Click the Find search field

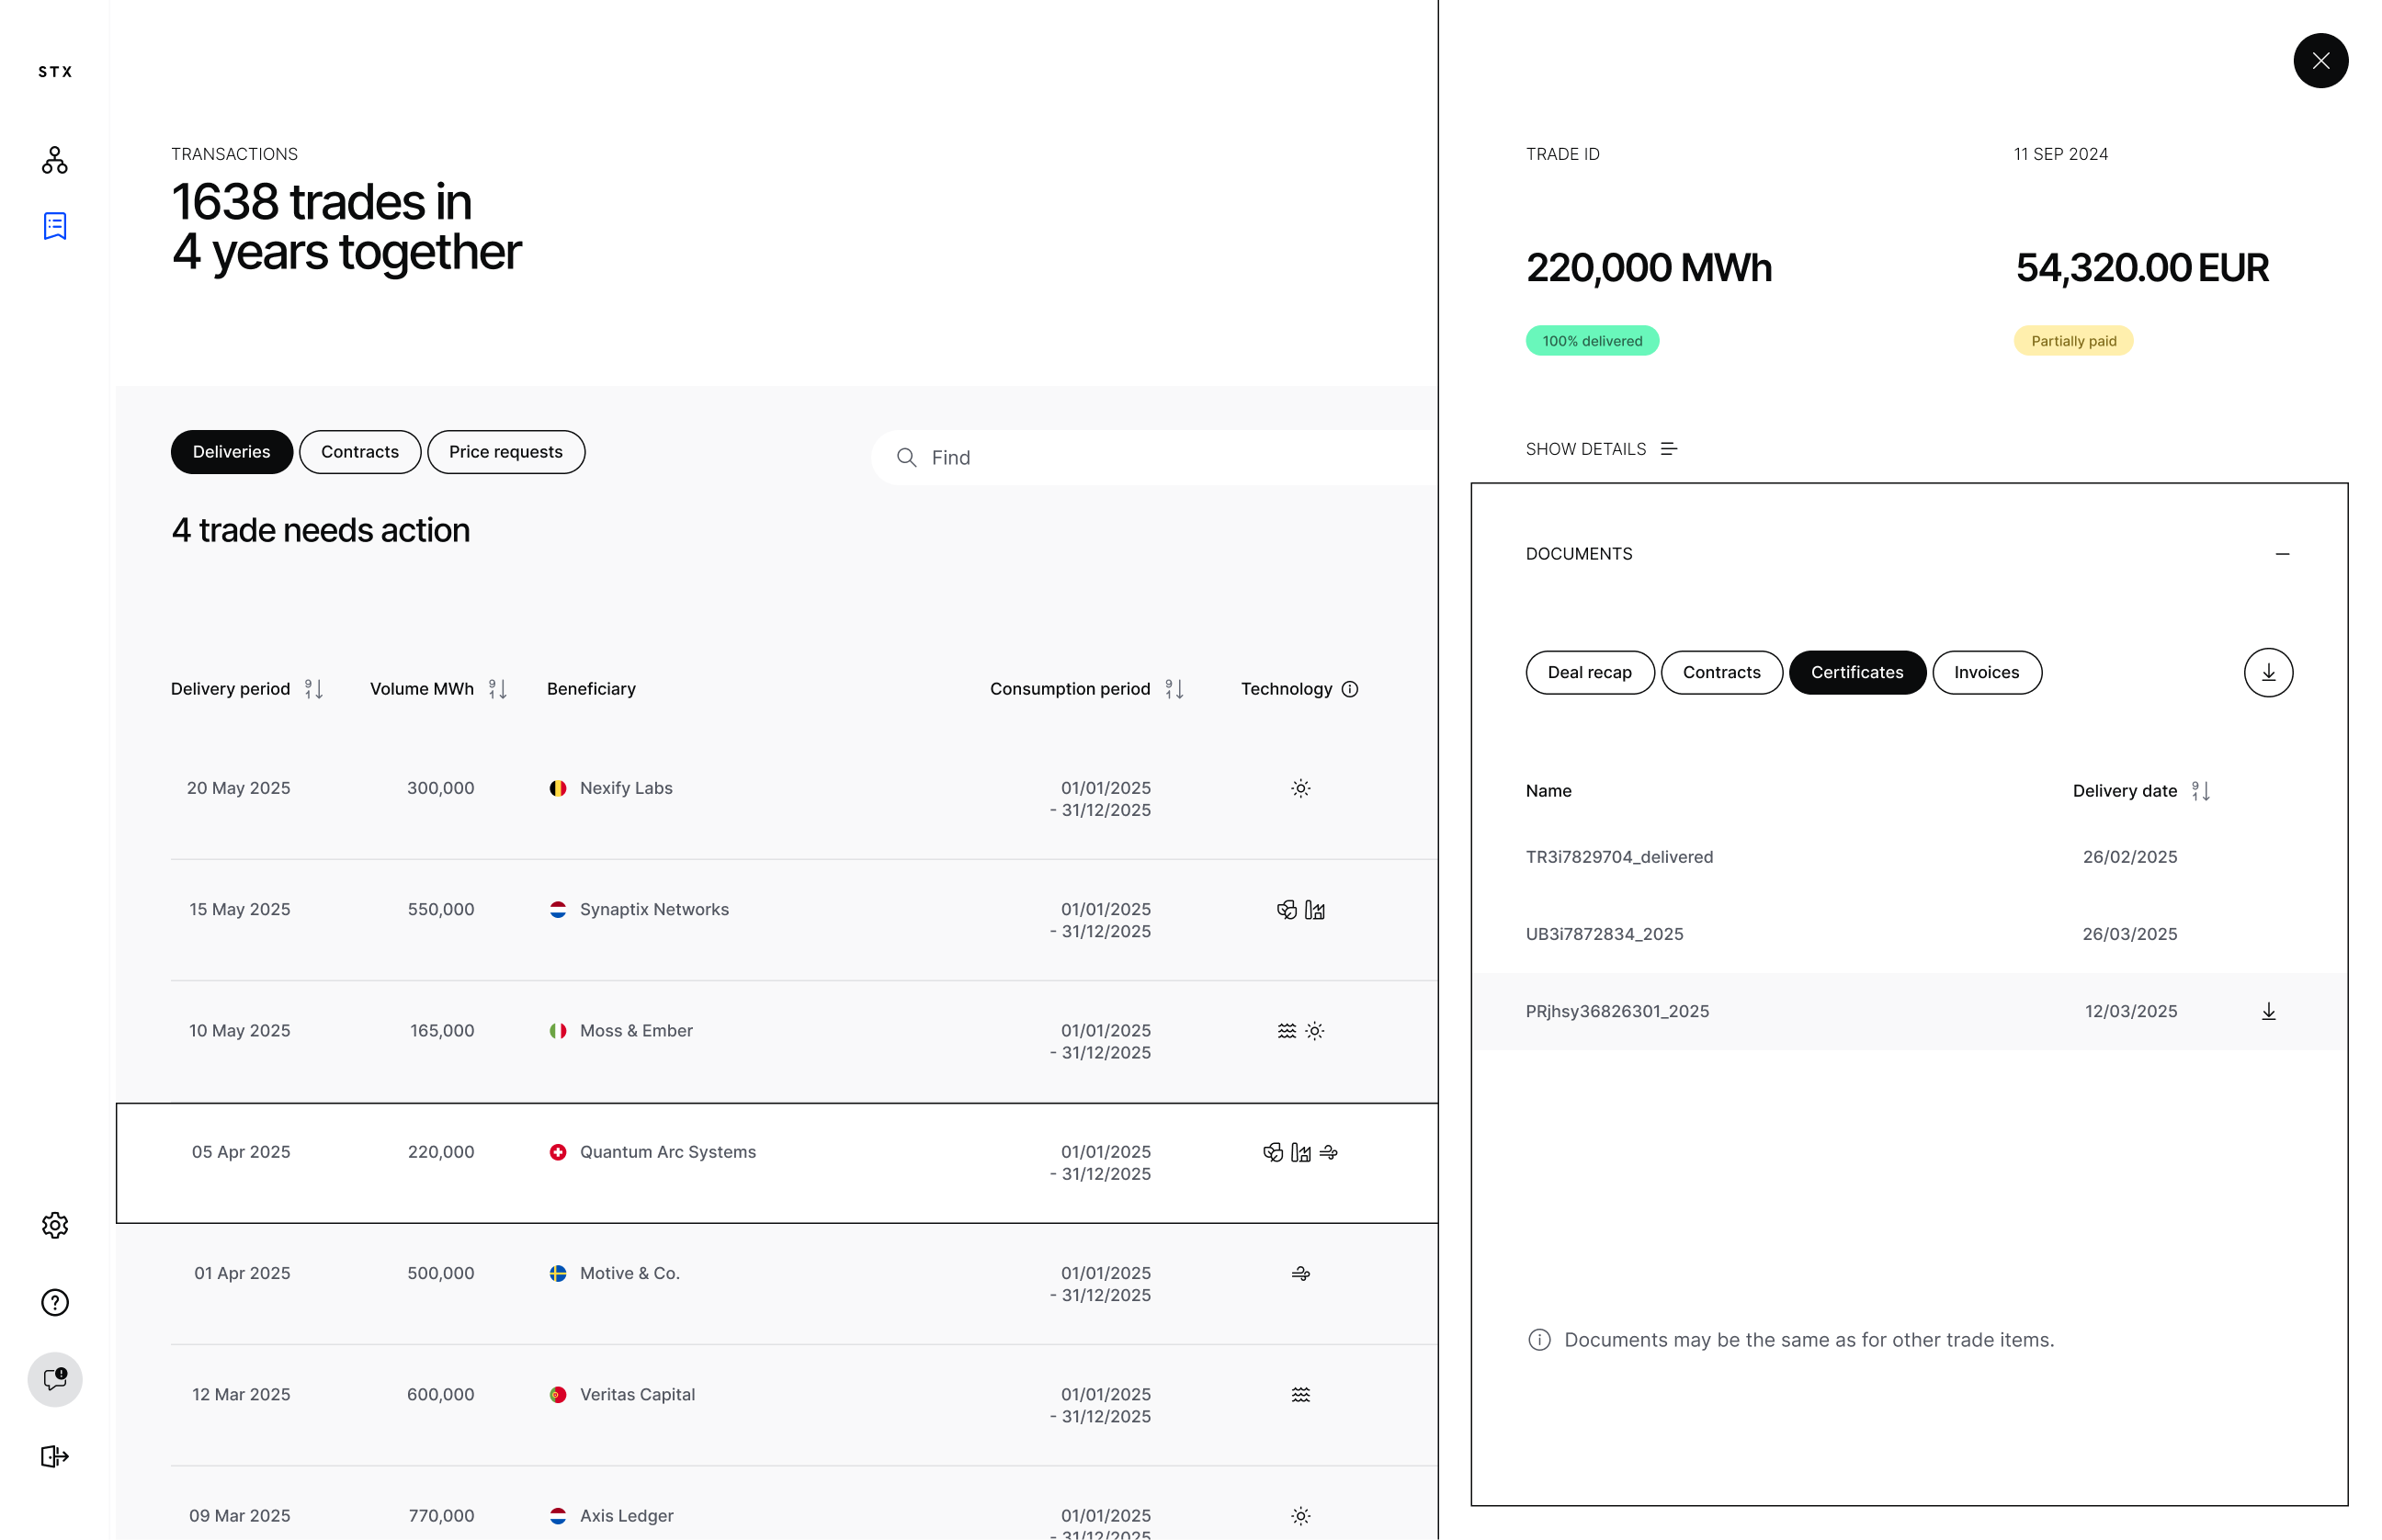(1150, 458)
